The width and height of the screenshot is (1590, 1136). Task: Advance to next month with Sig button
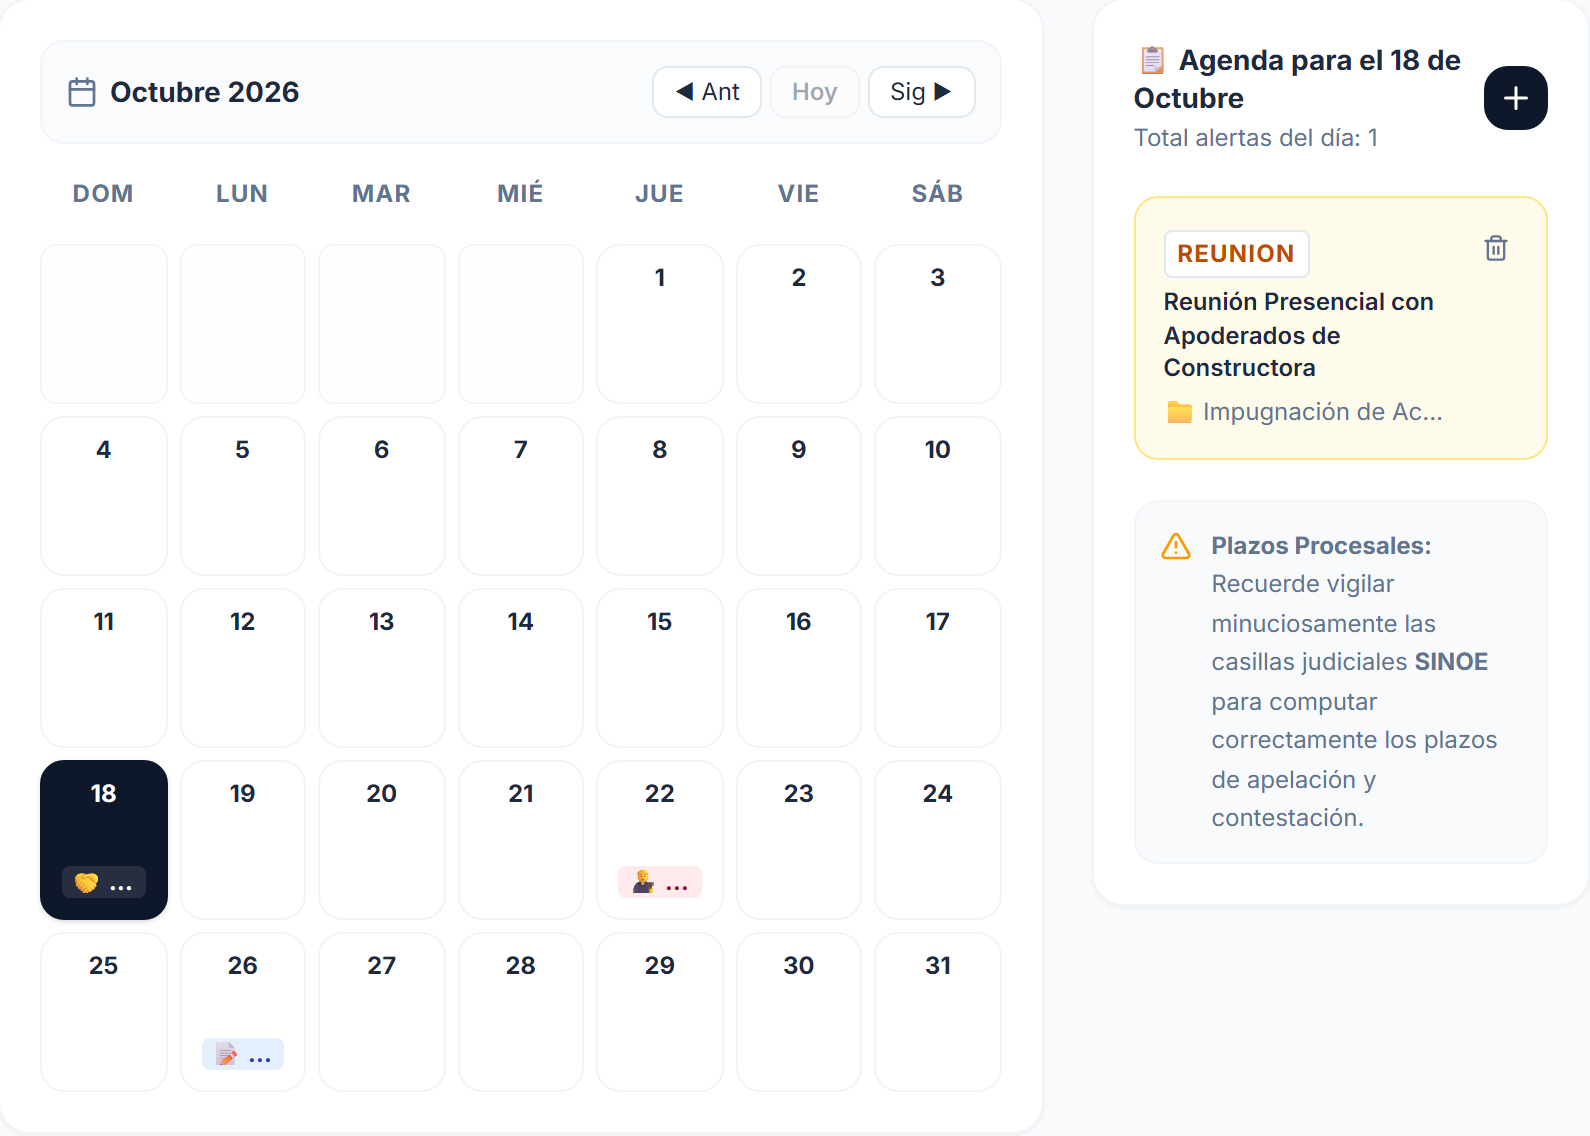[921, 92]
